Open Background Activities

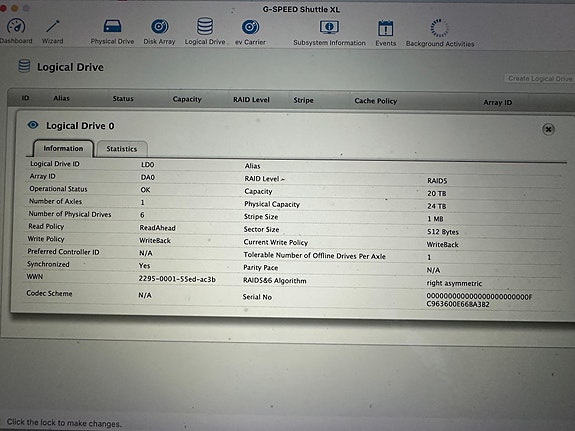[440, 33]
